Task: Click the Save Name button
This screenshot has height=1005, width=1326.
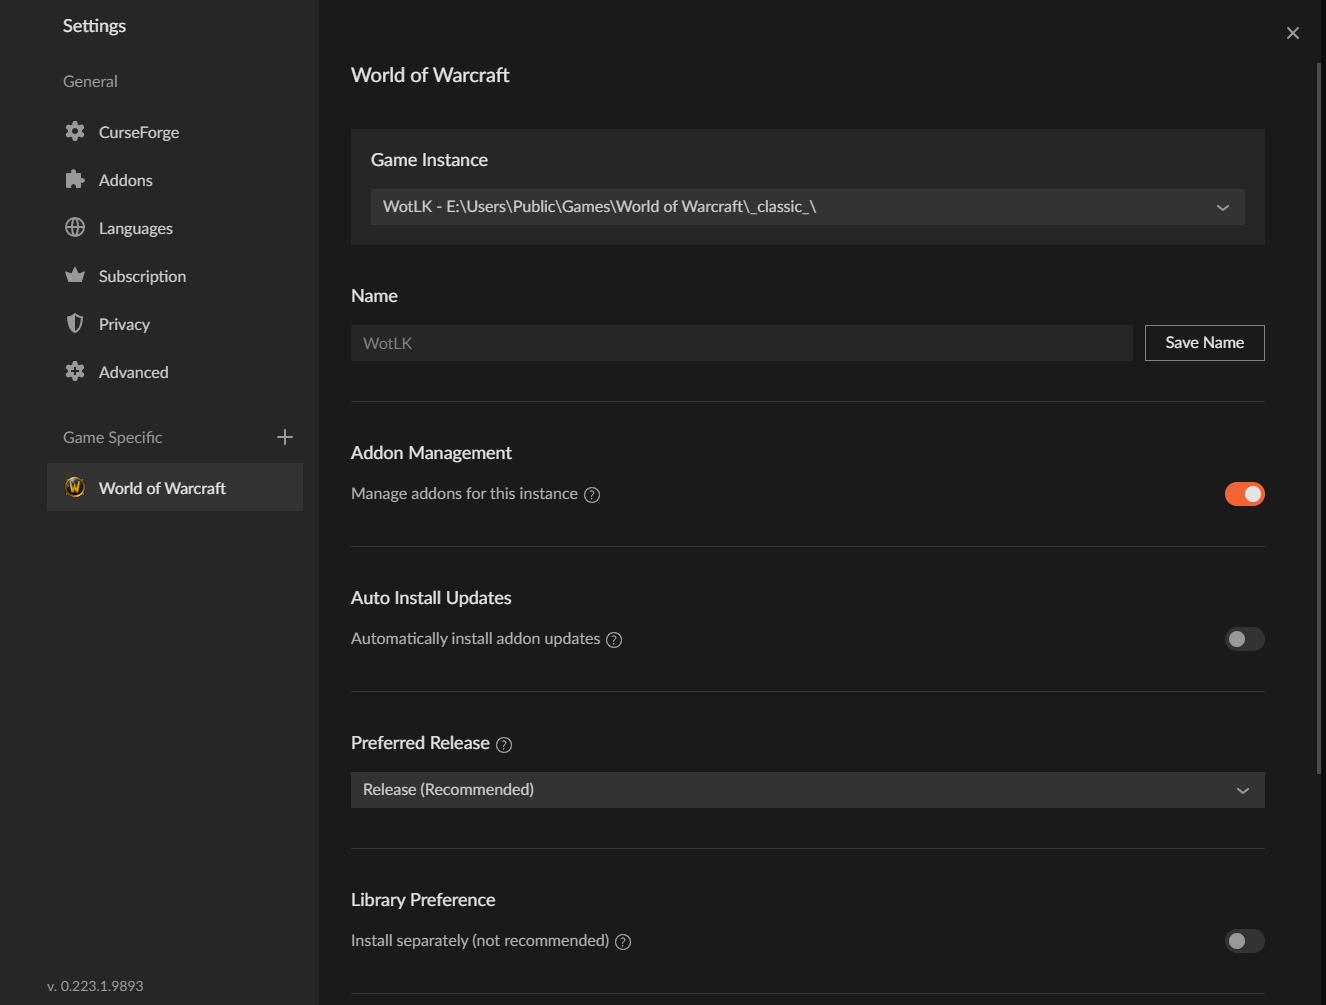Action: (1204, 342)
